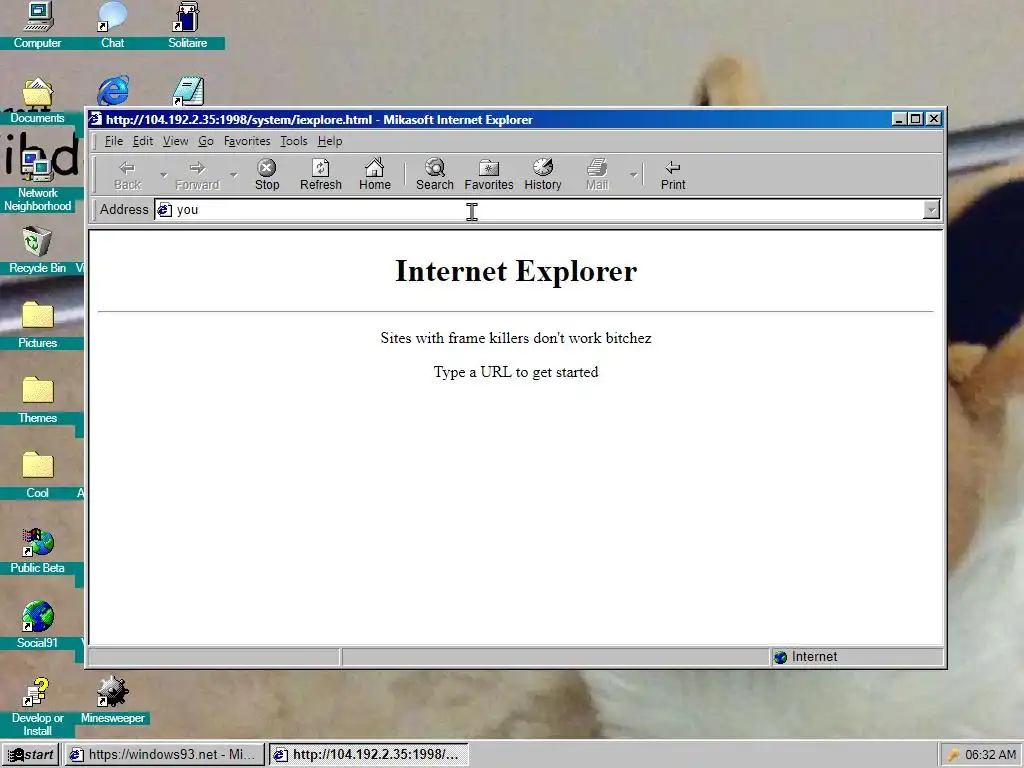Screen dimensions: 1024x768
Task: Select the Computer desktop icon
Action: (37, 25)
